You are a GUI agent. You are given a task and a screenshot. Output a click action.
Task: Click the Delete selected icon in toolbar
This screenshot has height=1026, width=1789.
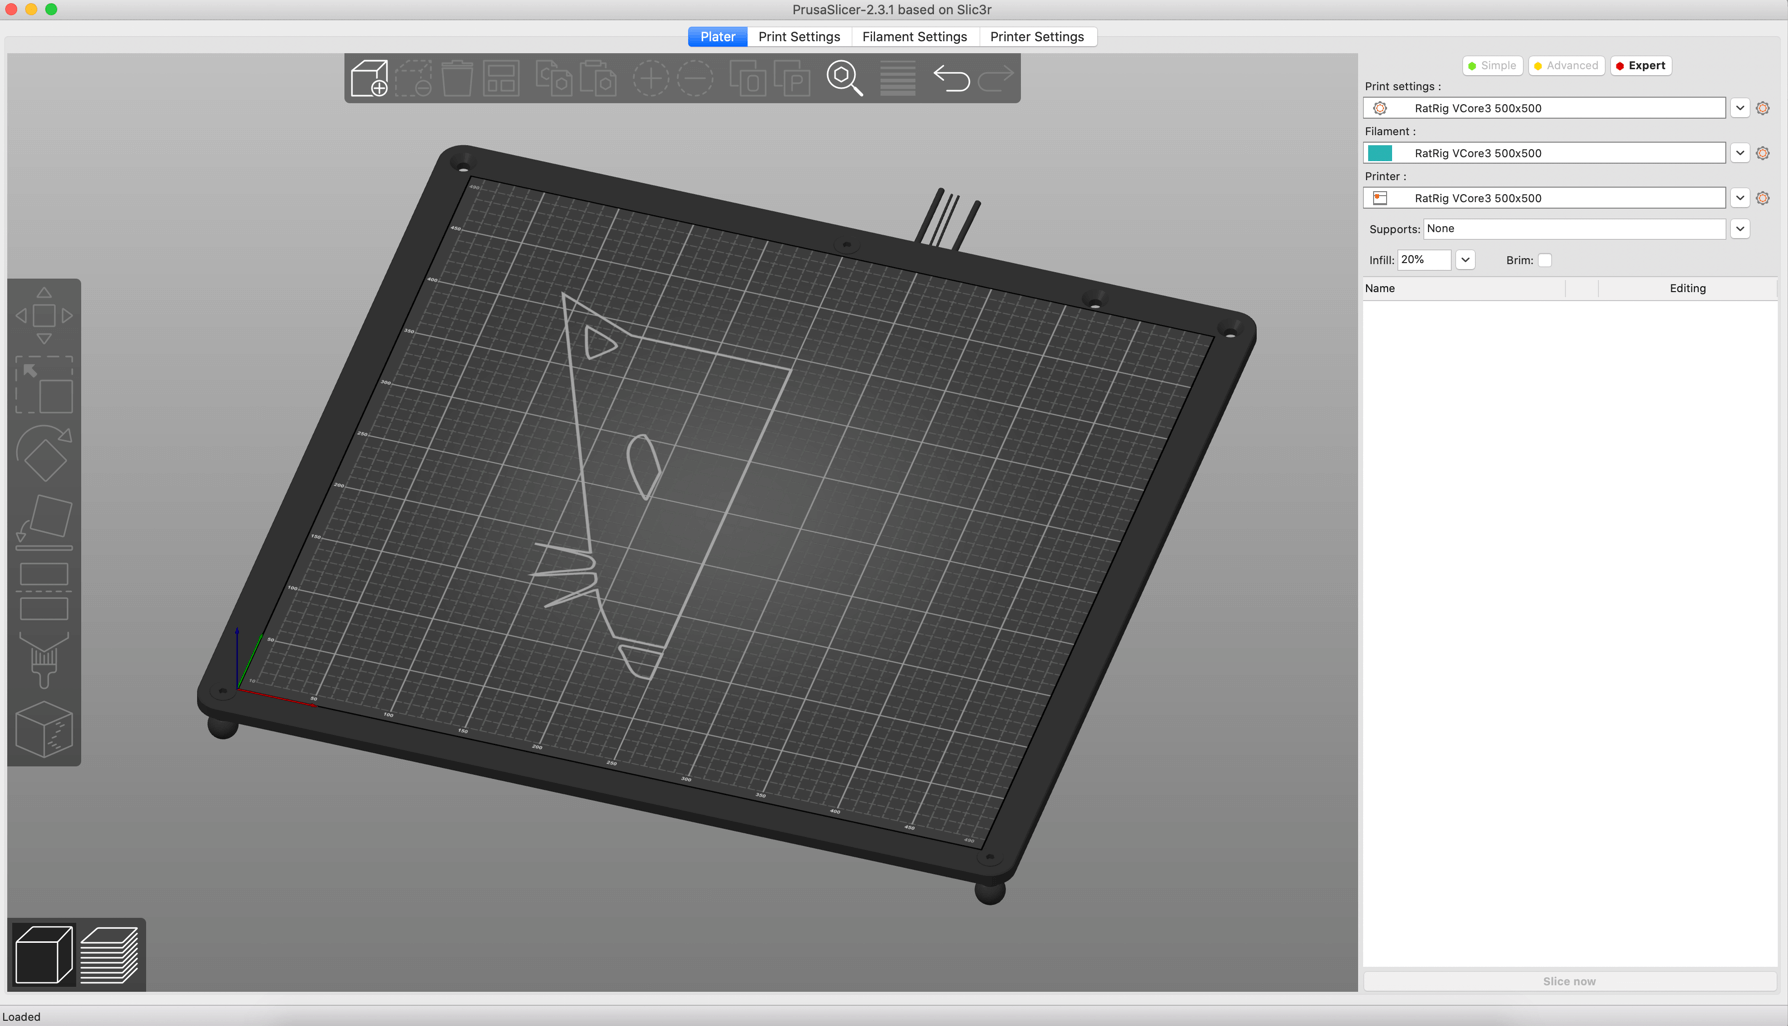pos(413,78)
